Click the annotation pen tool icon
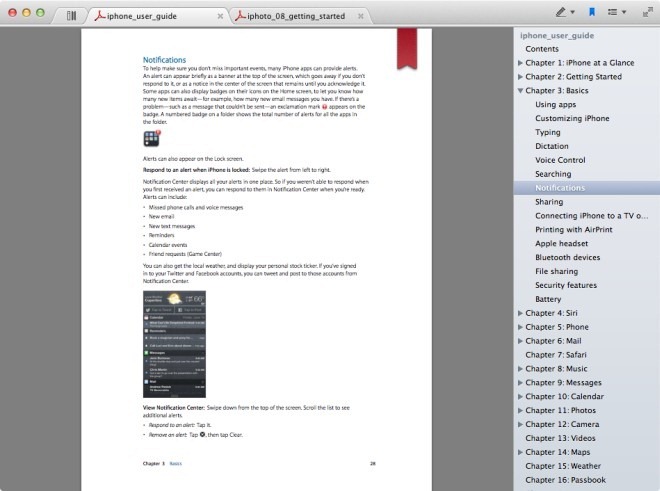 (561, 12)
